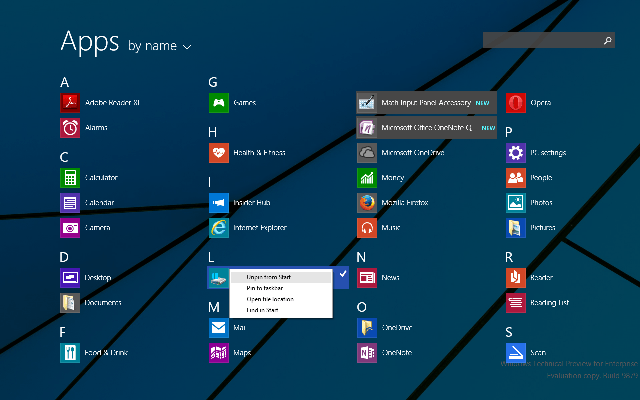Viewport: 640px width, 400px height.
Task: Open the Pictures folder
Action: (531, 228)
